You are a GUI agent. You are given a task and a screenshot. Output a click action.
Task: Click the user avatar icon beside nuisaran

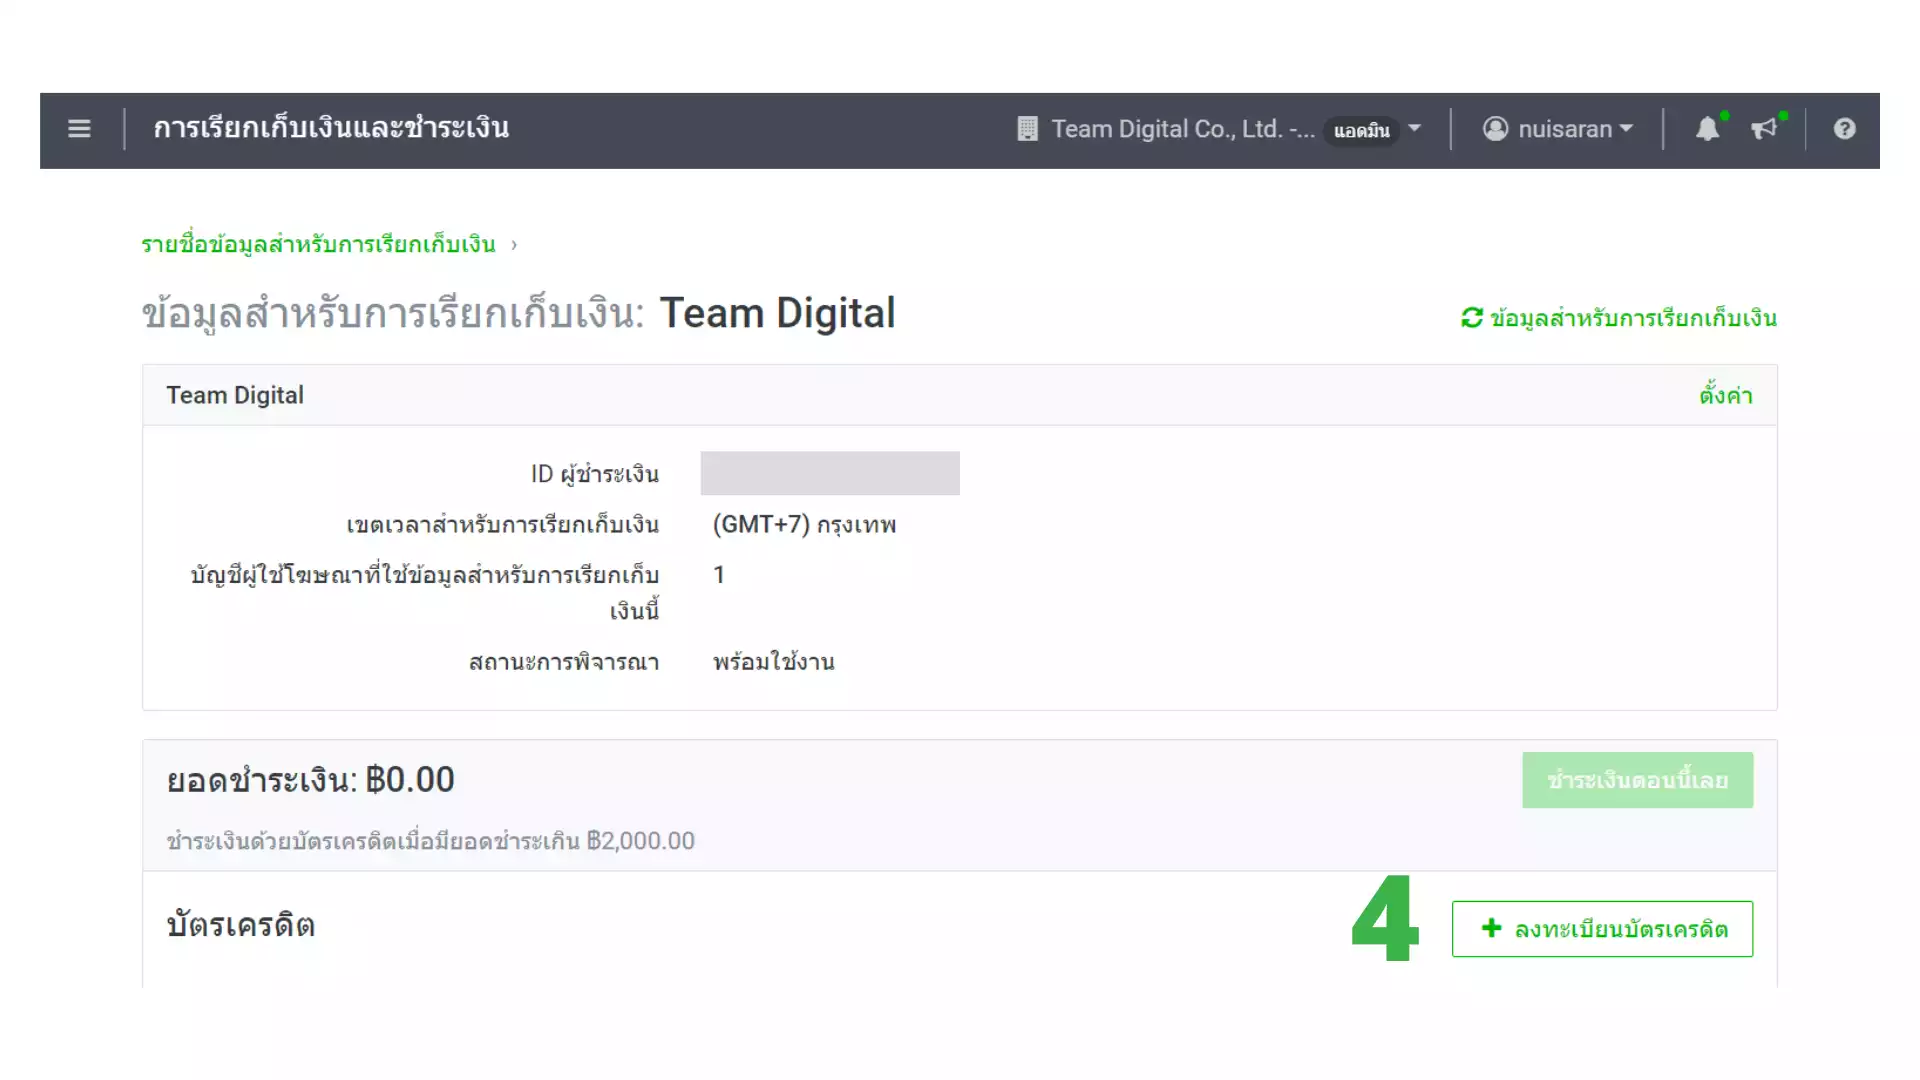(x=1495, y=129)
